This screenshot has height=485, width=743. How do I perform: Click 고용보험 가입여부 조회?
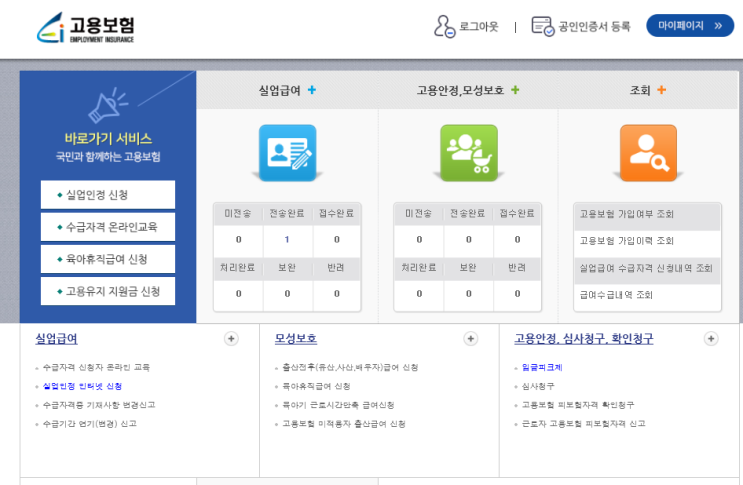click(626, 214)
